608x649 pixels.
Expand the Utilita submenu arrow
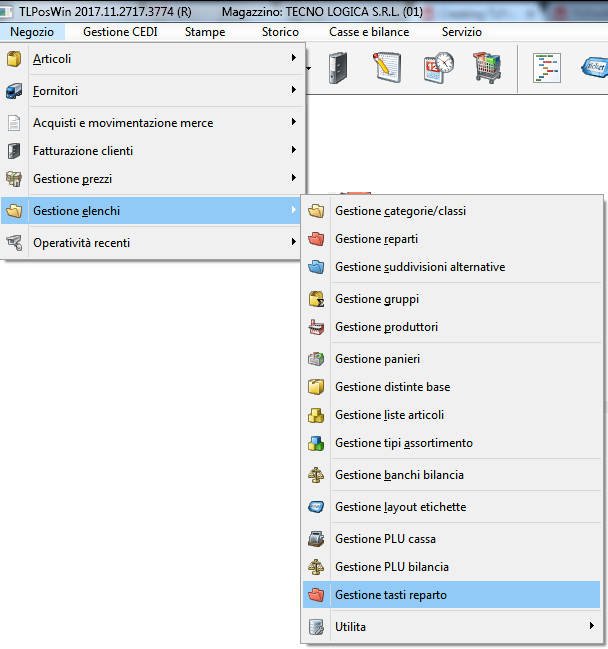593,627
